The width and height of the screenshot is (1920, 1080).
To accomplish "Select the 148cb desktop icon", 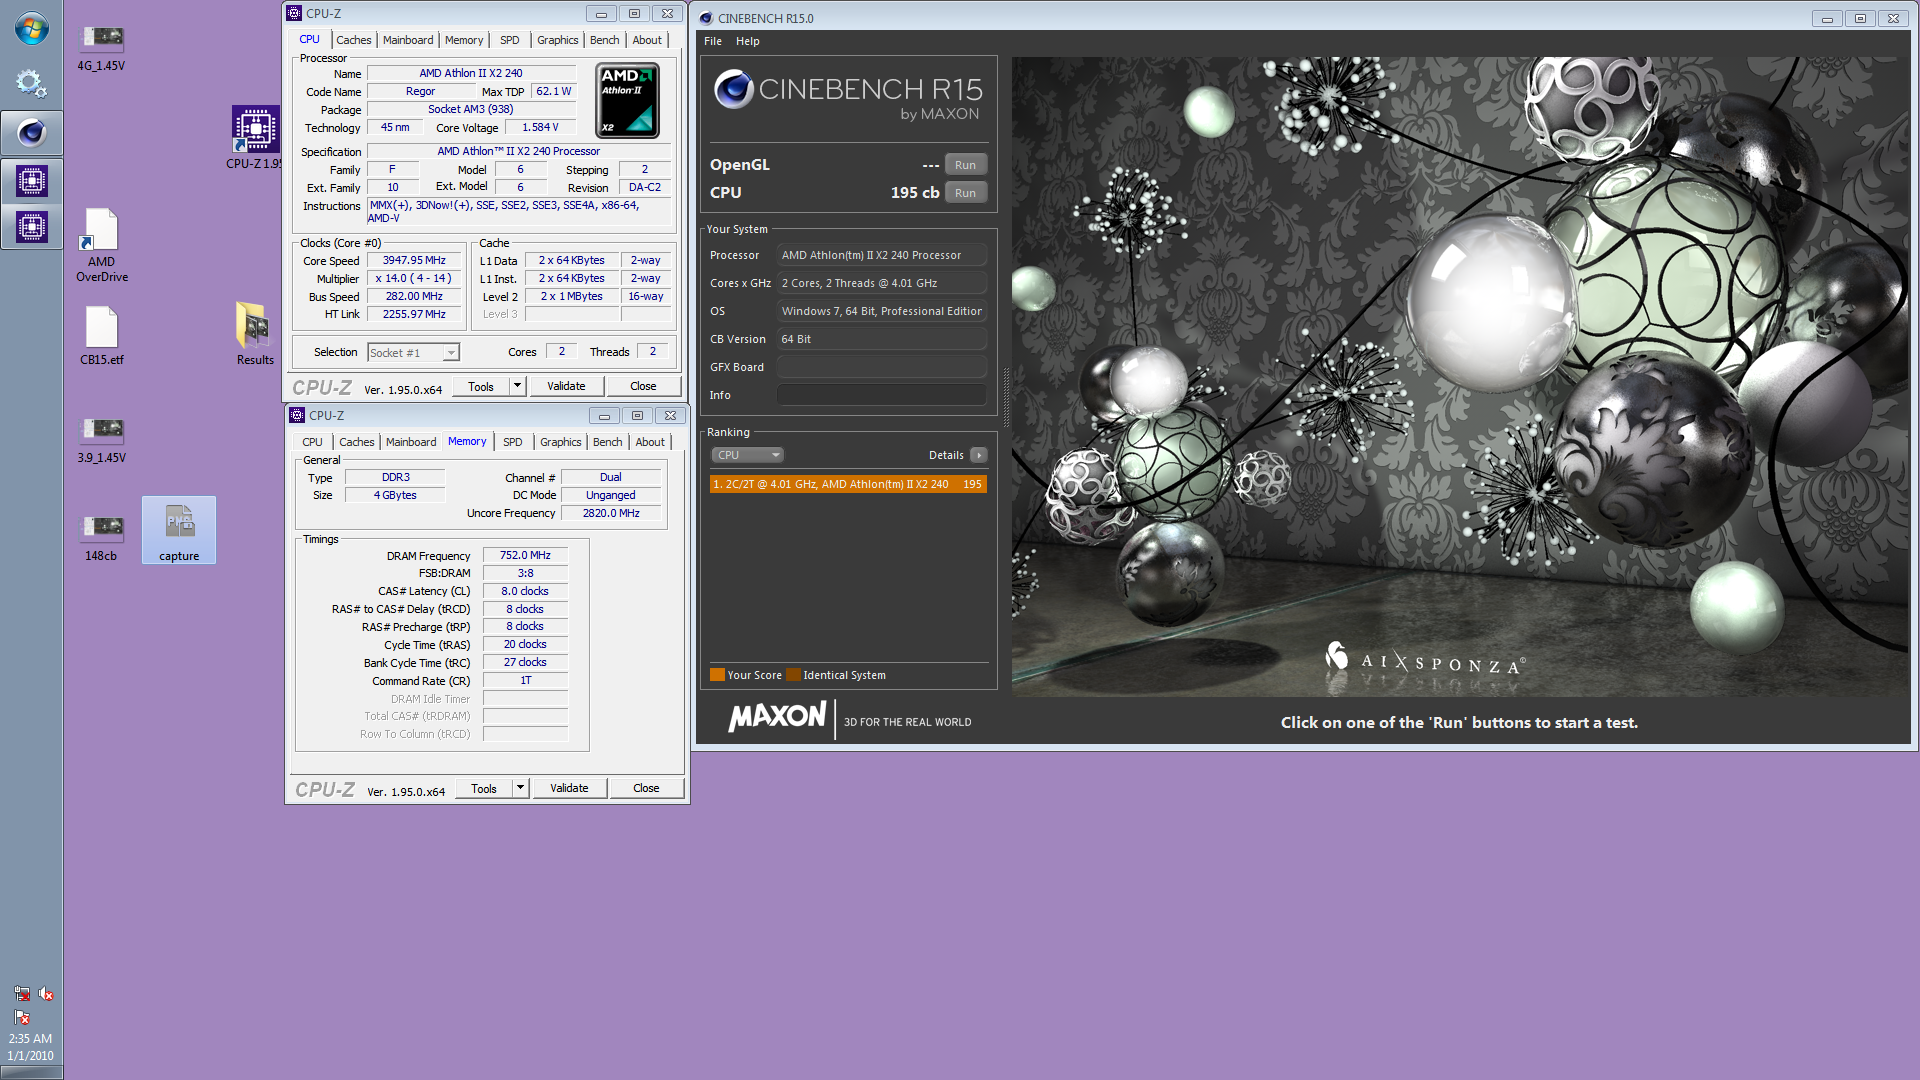I will click(101, 538).
